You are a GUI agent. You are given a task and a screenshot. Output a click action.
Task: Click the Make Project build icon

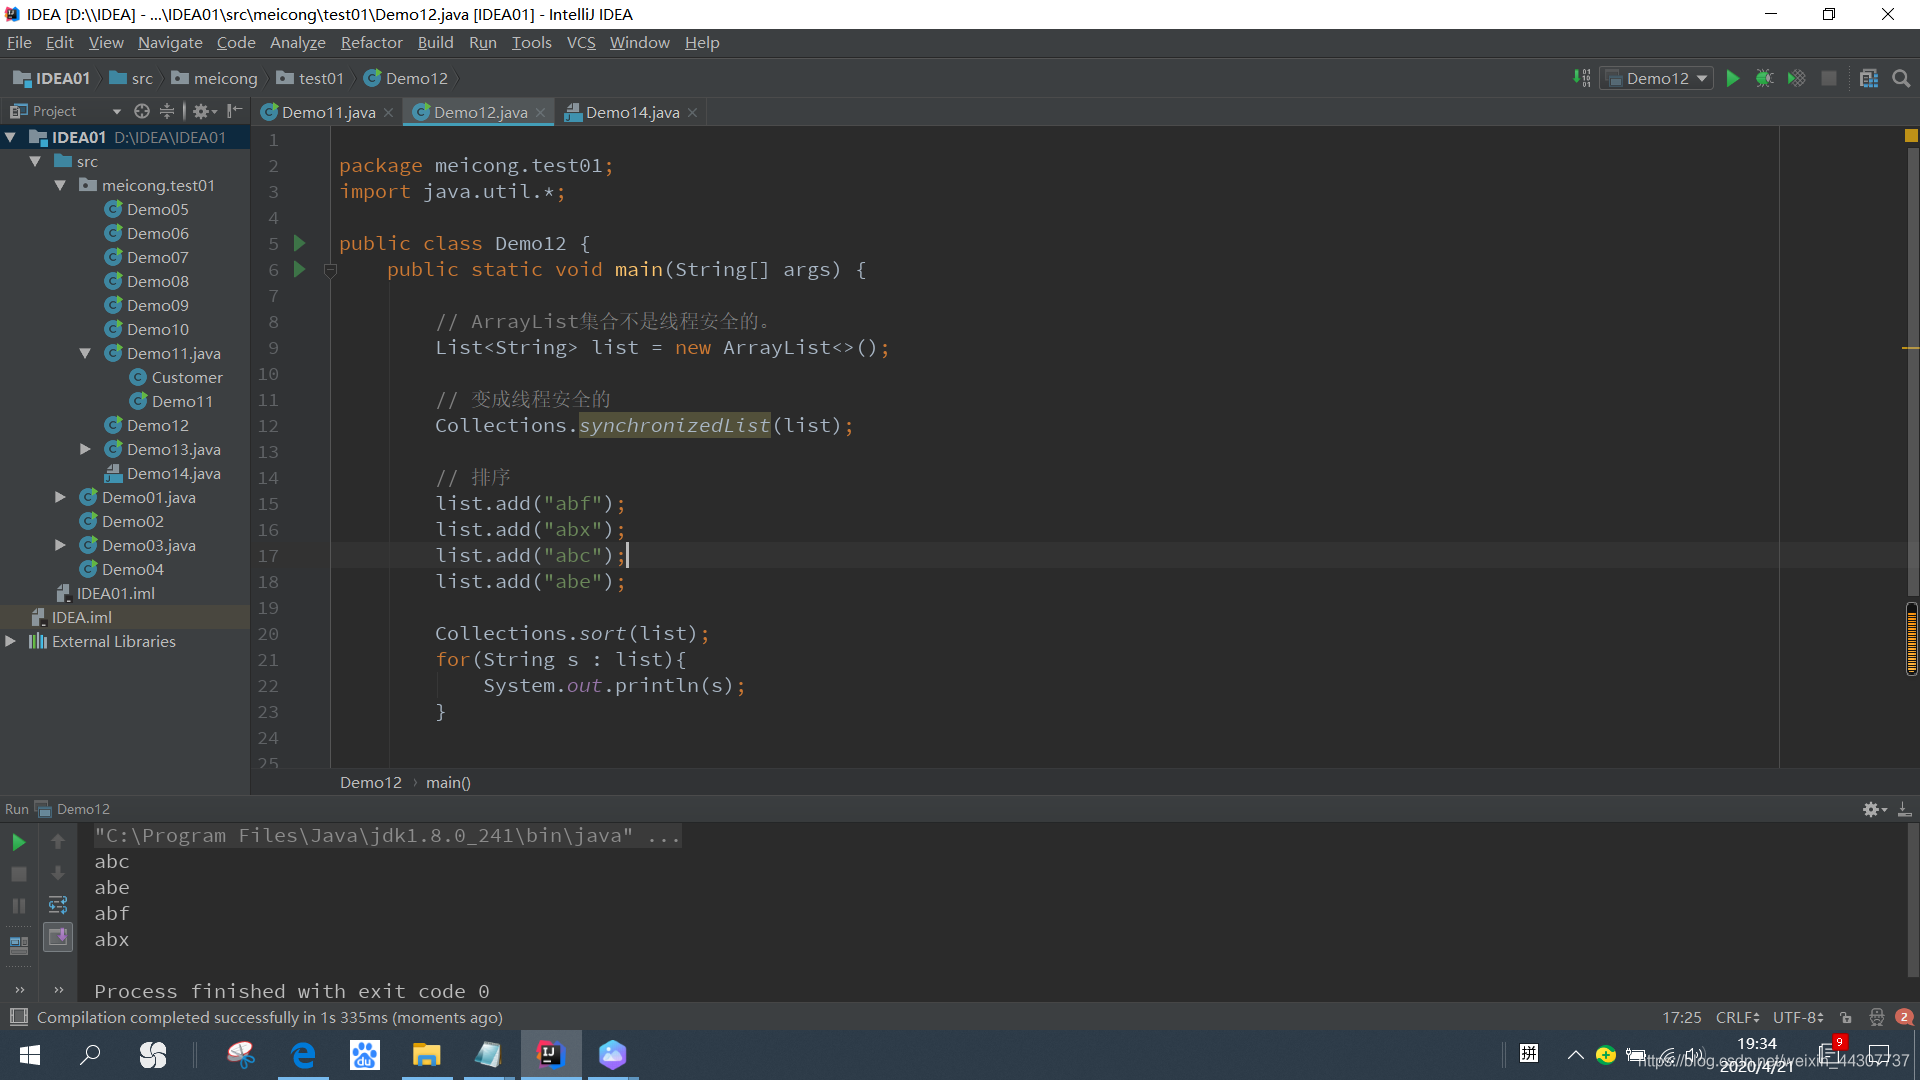click(1582, 78)
